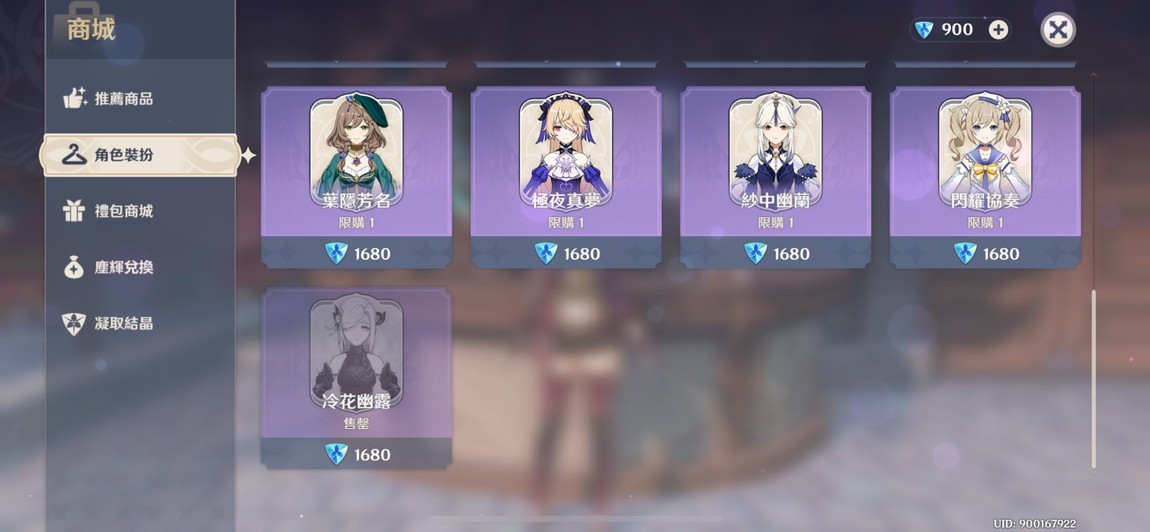Click the vertical scrollbar on the right edge
The height and width of the screenshot is (532, 1150).
tap(1094, 379)
